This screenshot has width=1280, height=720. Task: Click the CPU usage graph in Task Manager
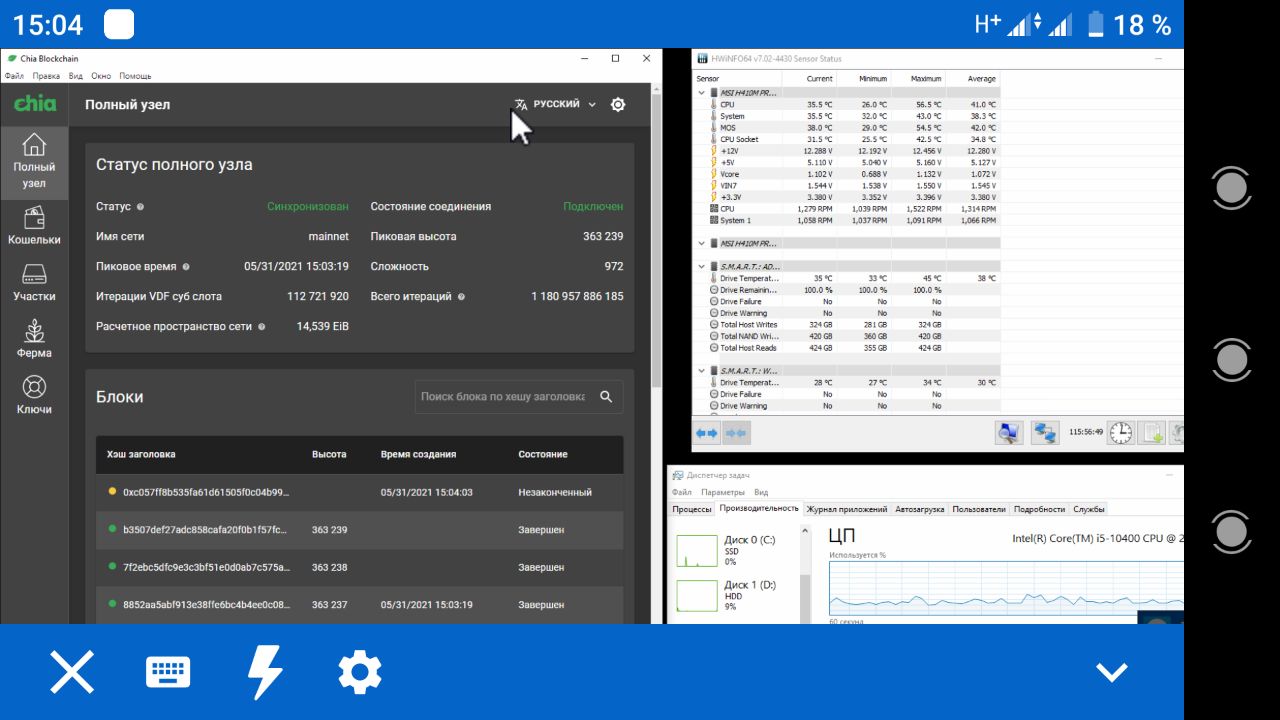(1006, 587)
